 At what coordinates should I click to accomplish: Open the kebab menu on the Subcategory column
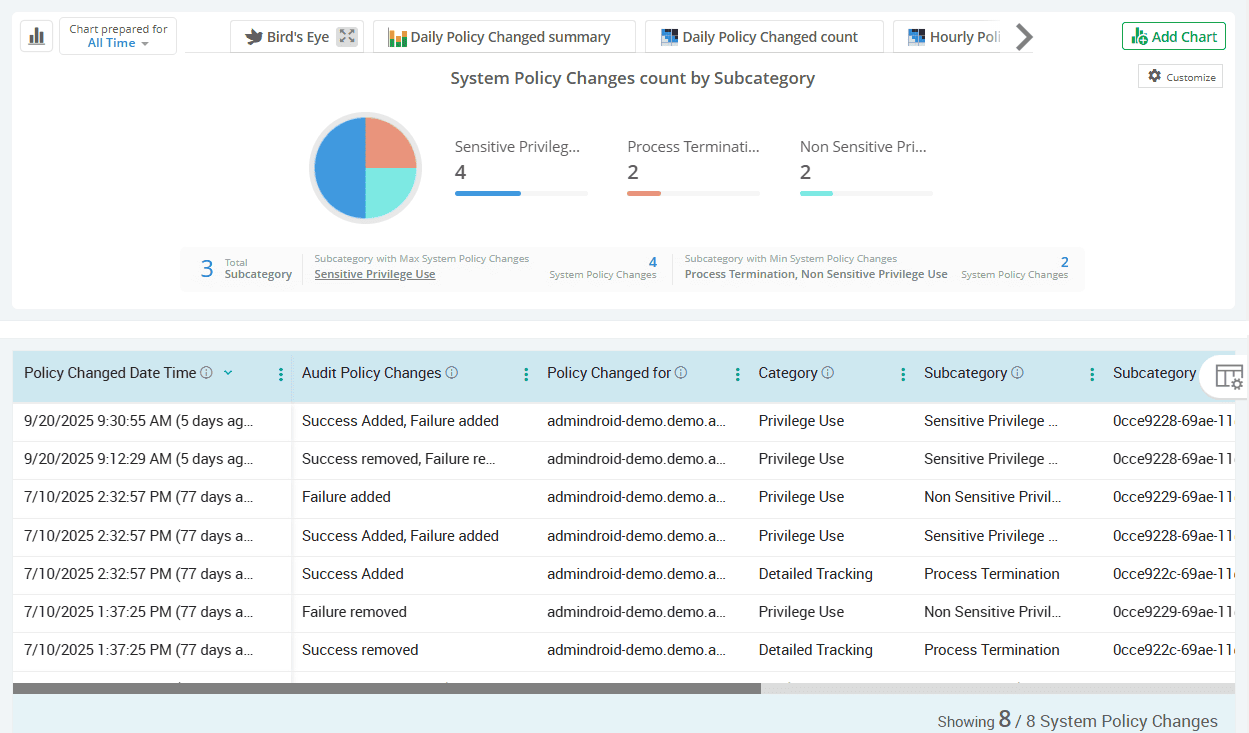point(1091,373)
